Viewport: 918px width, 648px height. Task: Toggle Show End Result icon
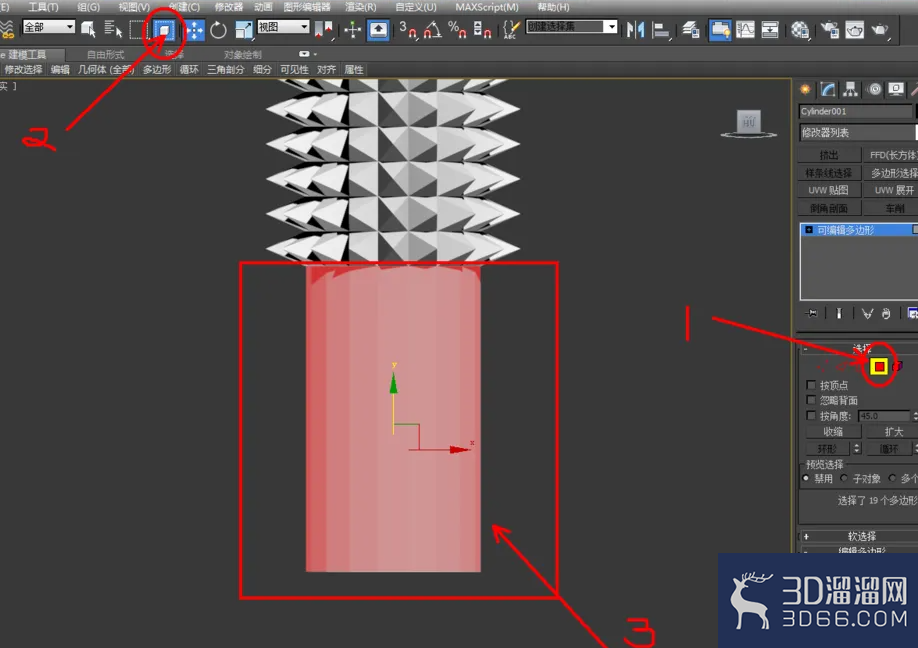pyautogui.click(x=839, y=313)
